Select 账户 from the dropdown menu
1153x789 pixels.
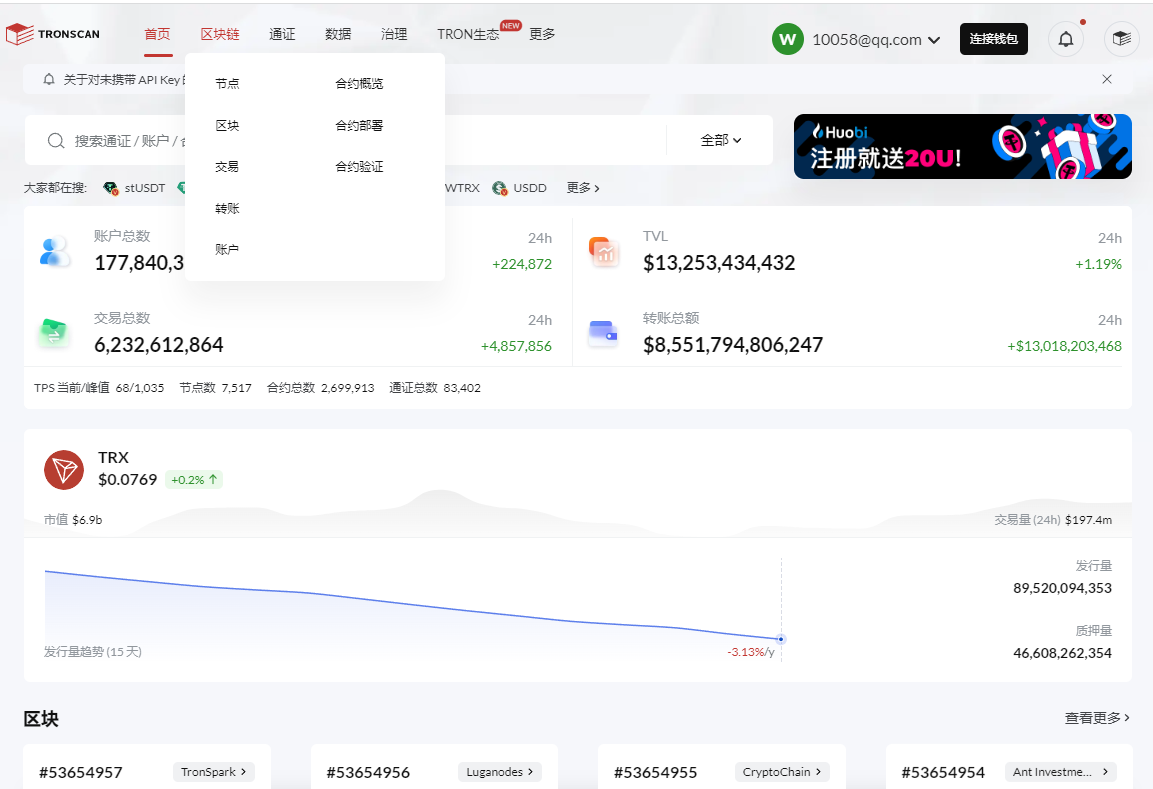227,250
